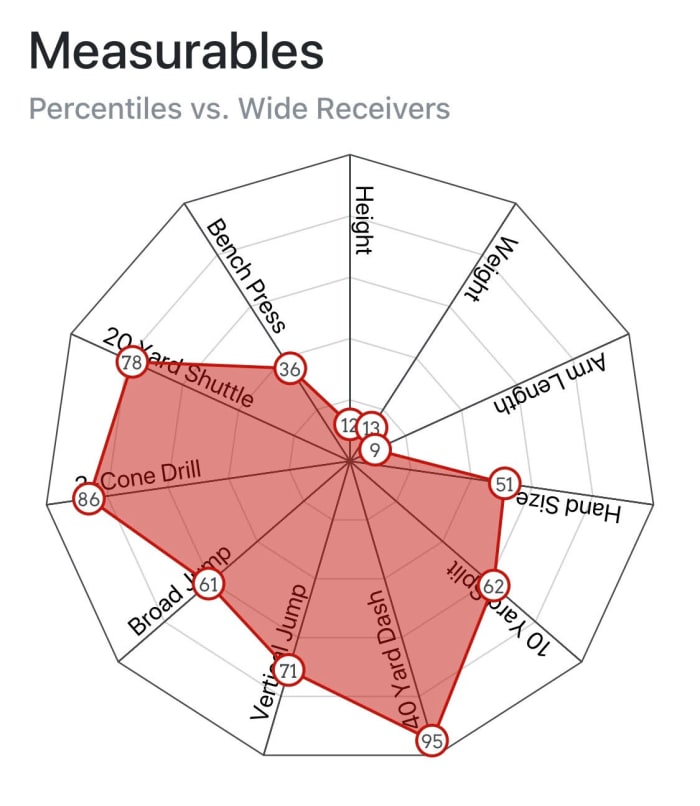Click the 71 Vertical Jump data point
This screenshot has height=806, width=700.
coord(289,670)
